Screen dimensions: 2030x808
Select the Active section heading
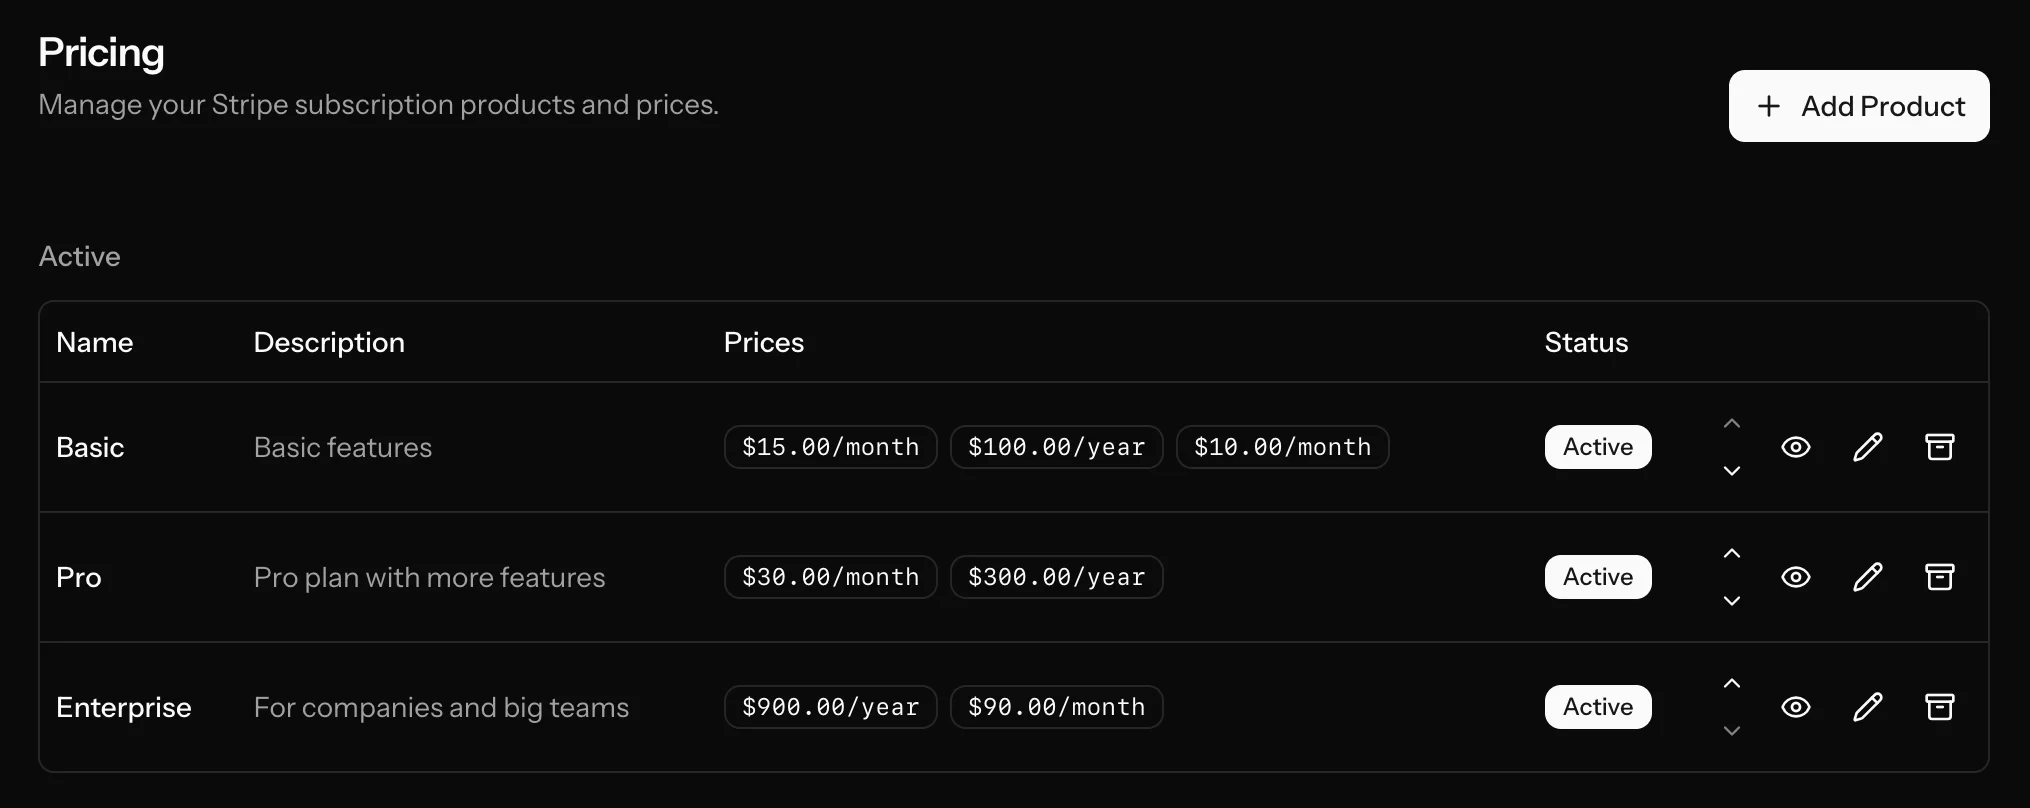pos(79,256)
